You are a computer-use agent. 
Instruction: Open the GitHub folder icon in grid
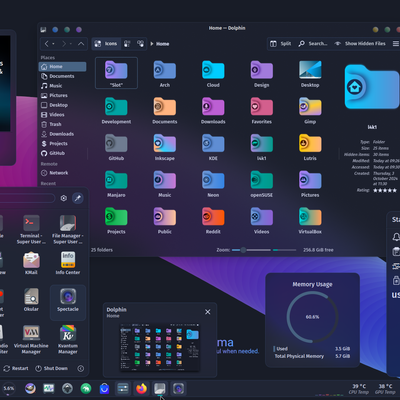click(116, 147)
